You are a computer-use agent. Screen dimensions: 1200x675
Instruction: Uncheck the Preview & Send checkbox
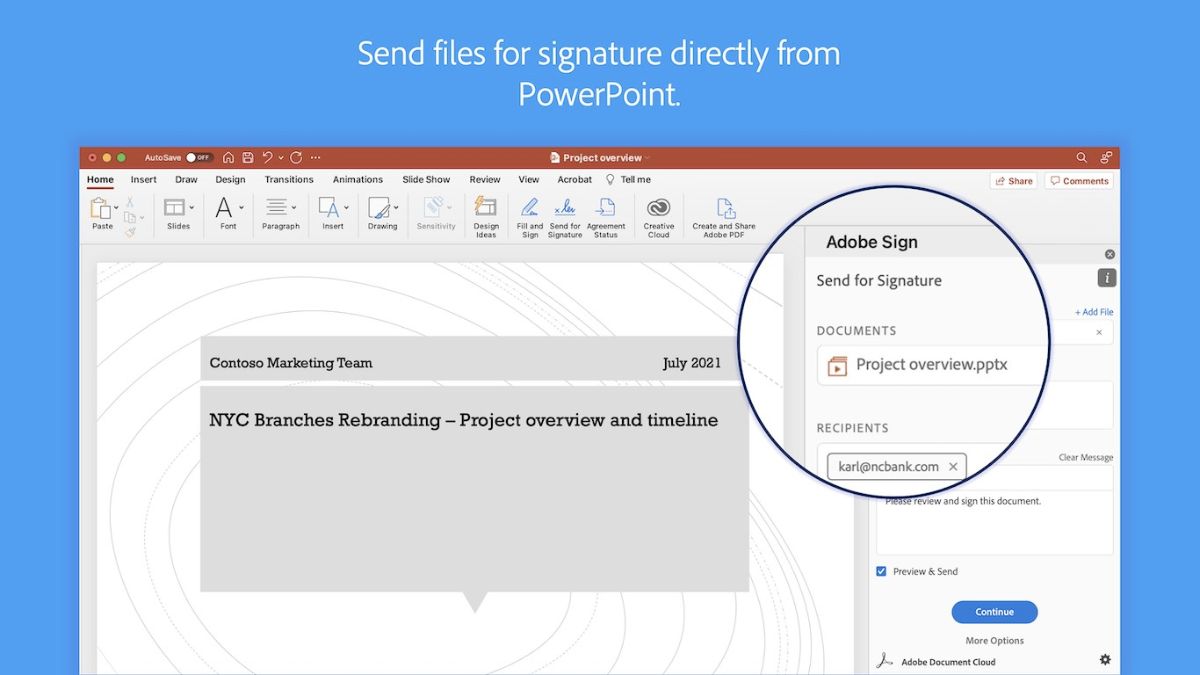[x=881, y=571]
